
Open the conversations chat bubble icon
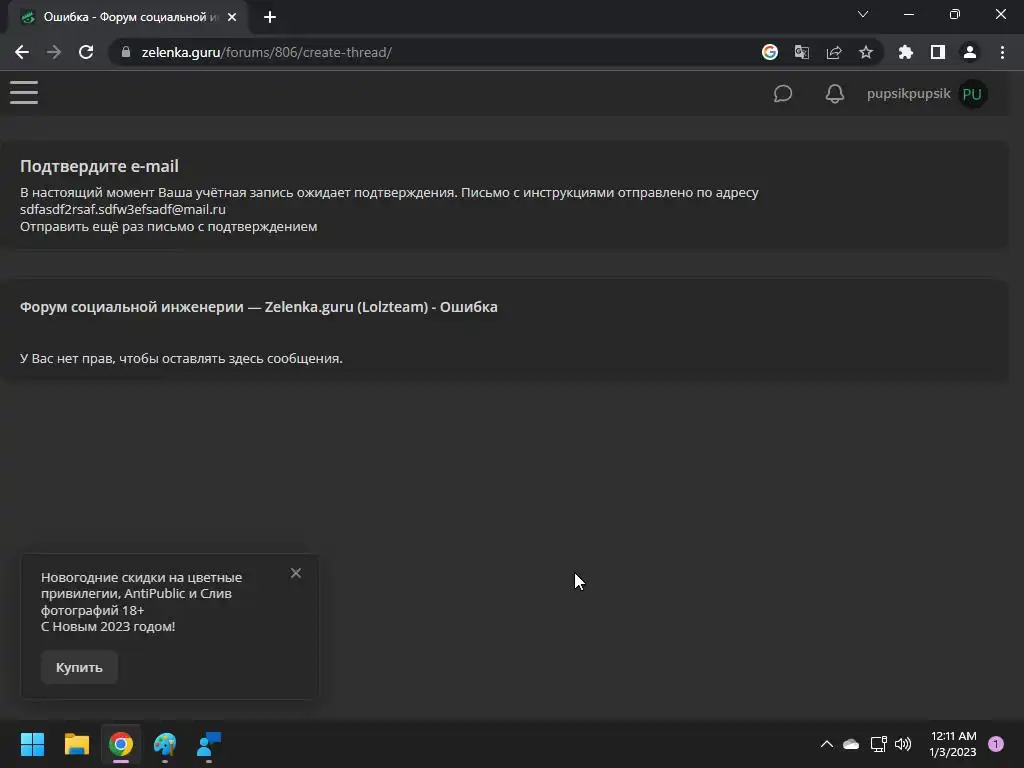tap(782, 93)
